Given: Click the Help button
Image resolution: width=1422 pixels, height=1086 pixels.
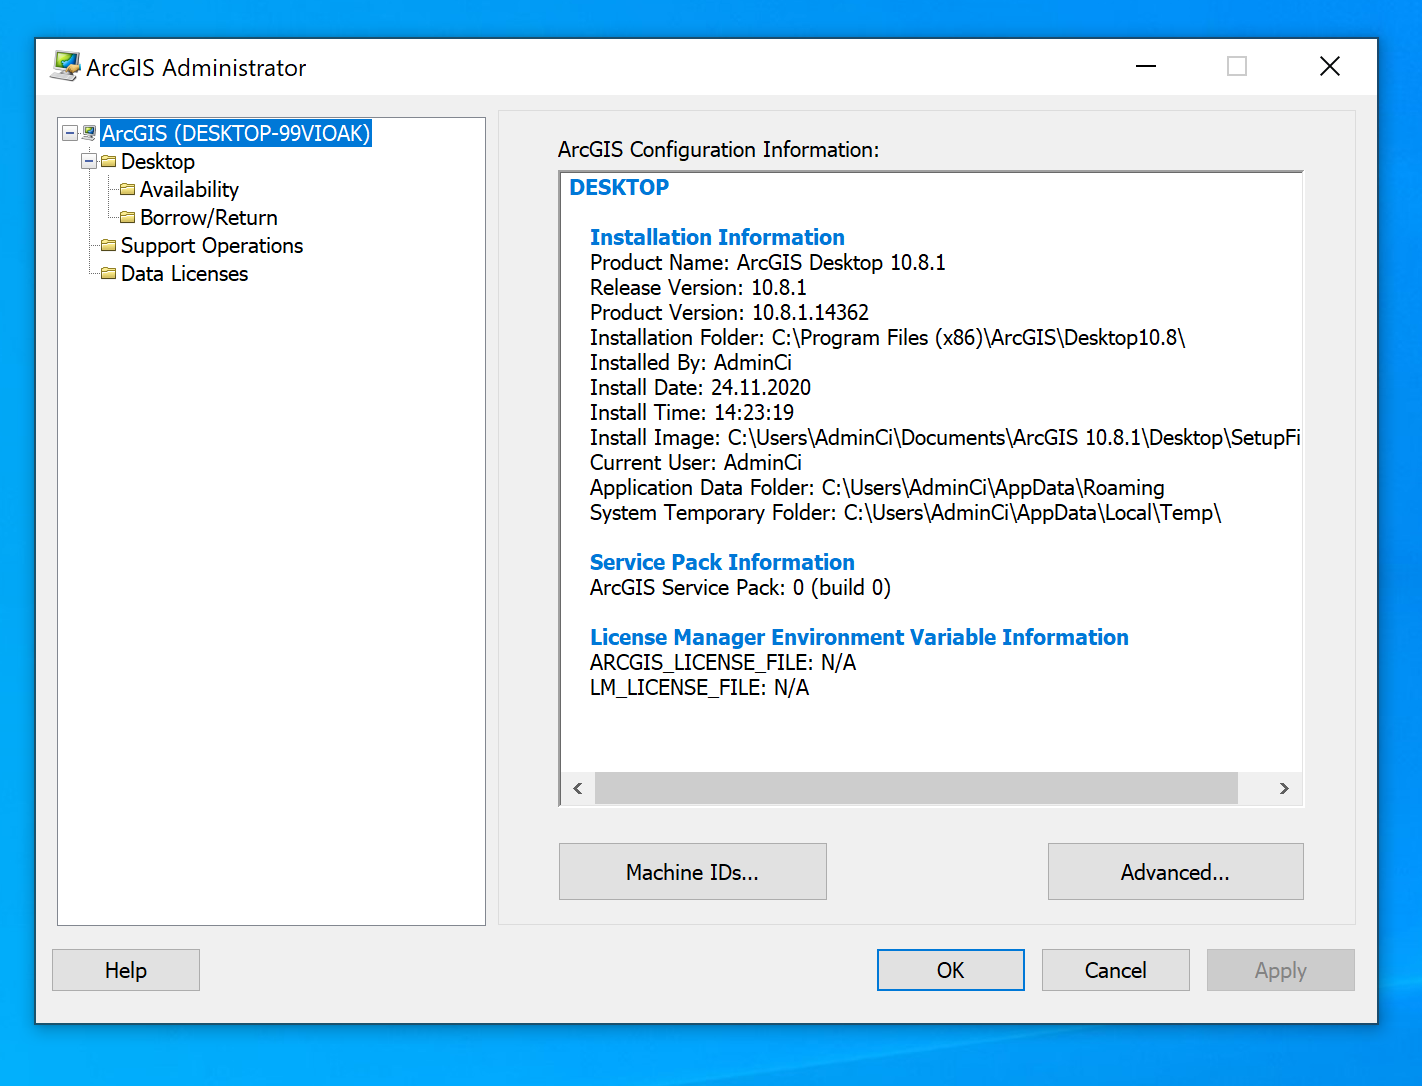Looking at the screenshot, I should 126,970.
